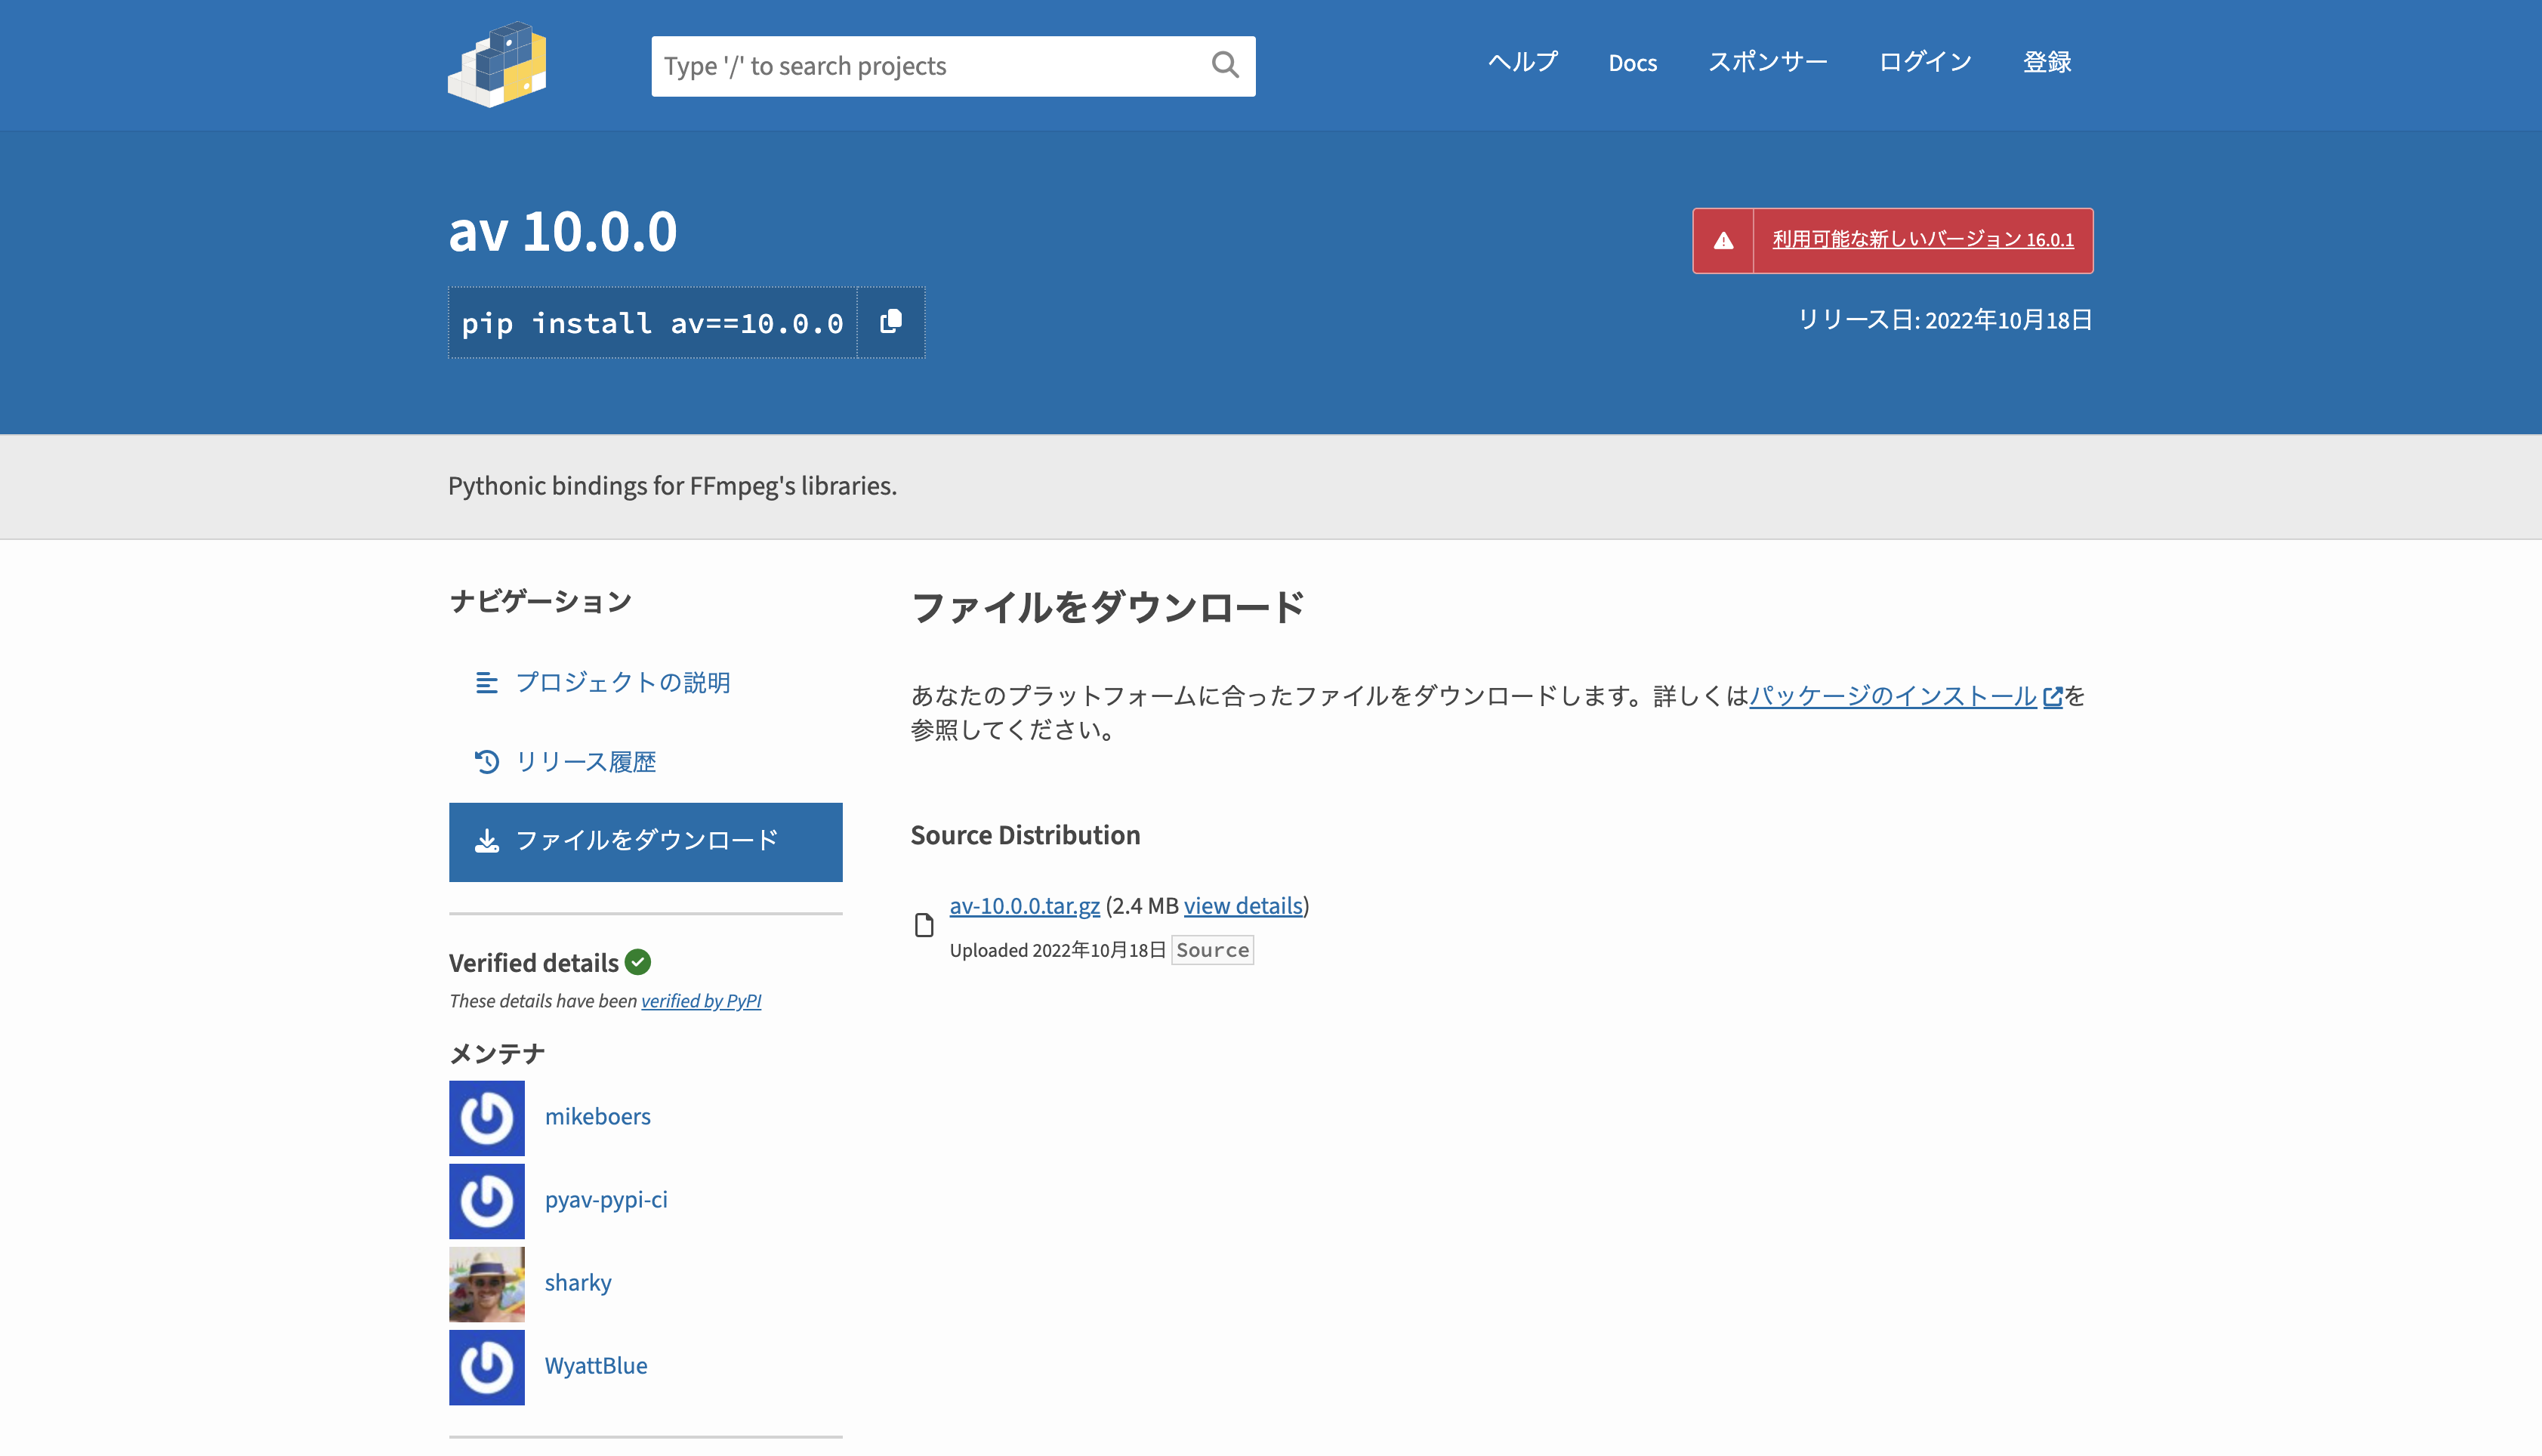Viewport: 2542px width, 1456px height.
Task: Select ファイルをダウンロード navigation tab
Action: coord(645,841)
